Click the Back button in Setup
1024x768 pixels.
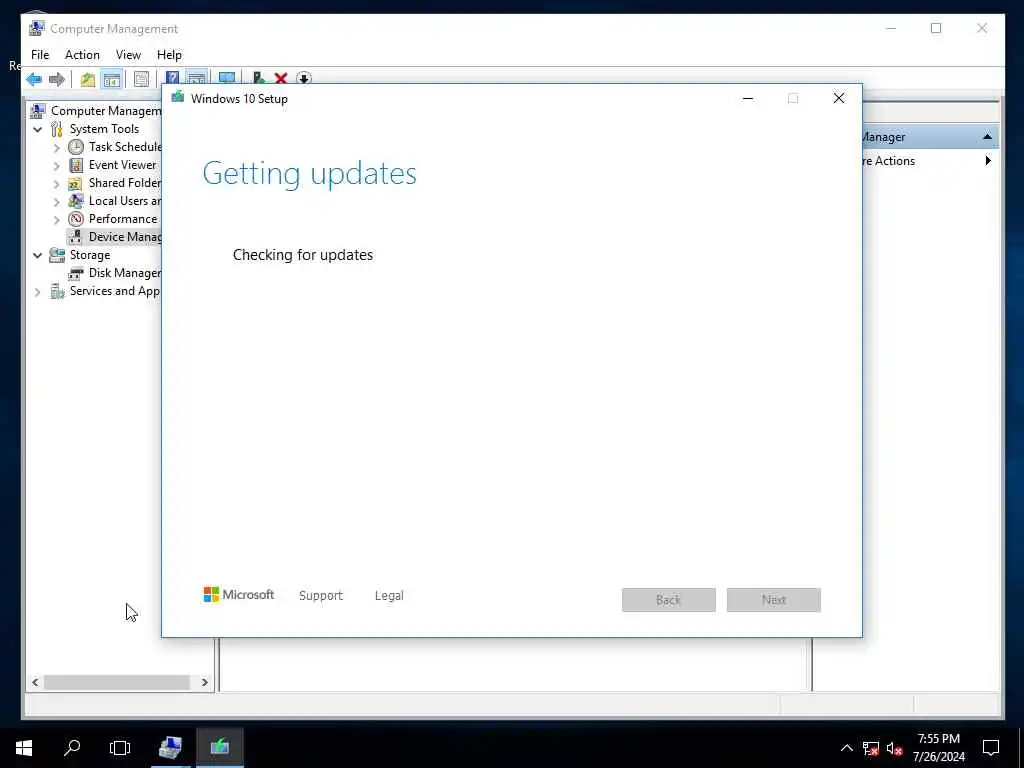click(x=669, y=600)
